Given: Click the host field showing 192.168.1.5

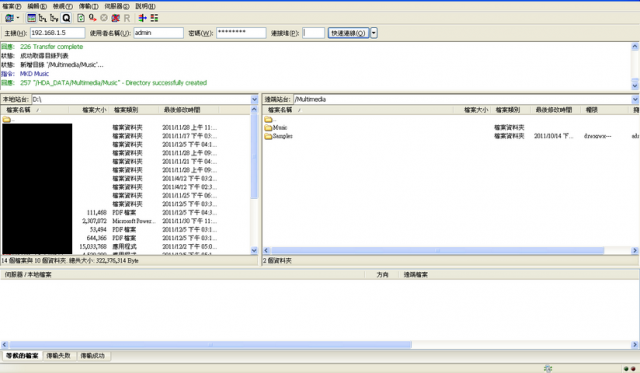Looking at the screenshot, I should point(58,33).
